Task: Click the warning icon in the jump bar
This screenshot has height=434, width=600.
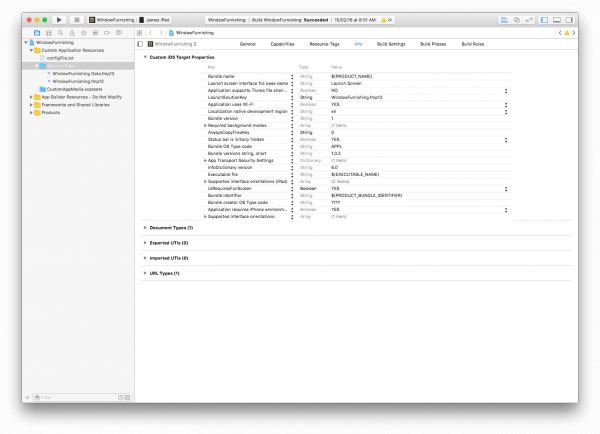Action: point(567,33)
